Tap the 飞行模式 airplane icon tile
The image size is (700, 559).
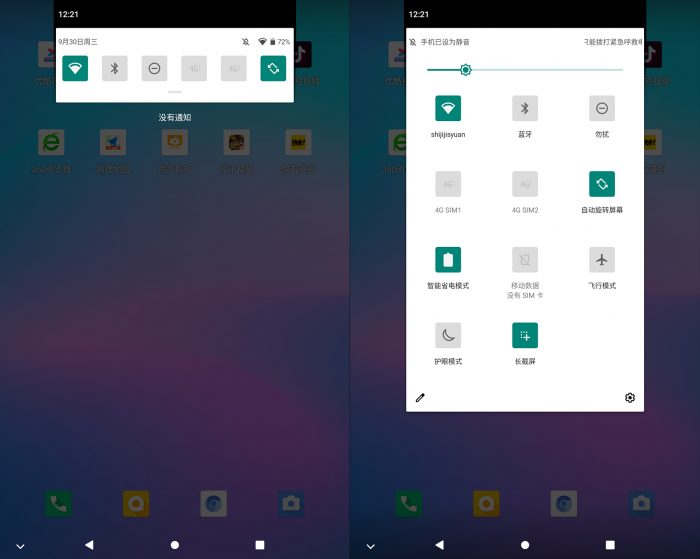[x=601, y=260]
